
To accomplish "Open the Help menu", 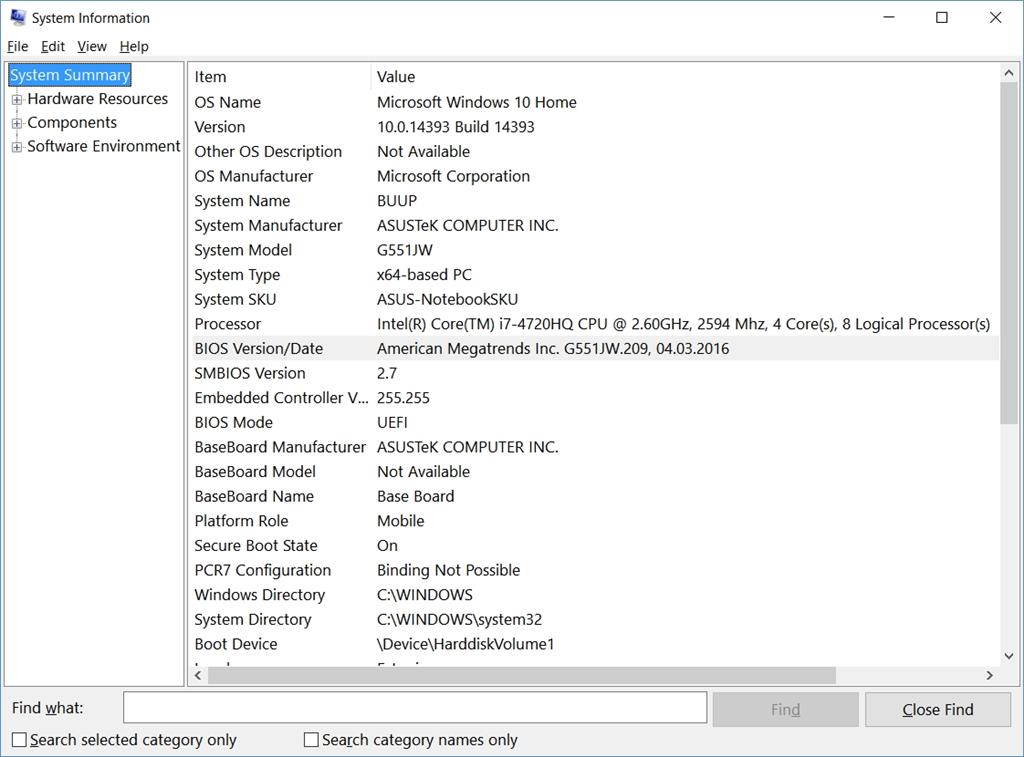I will click(x=134, y=46).
